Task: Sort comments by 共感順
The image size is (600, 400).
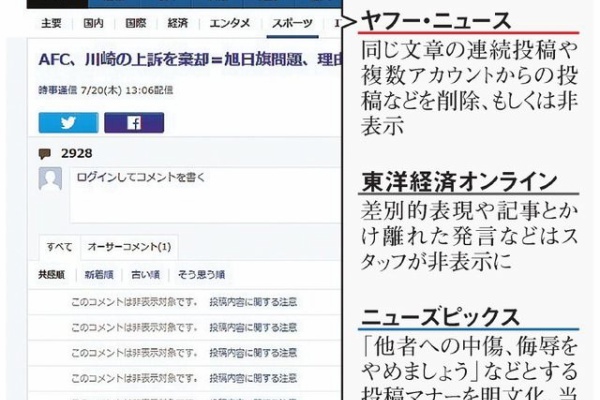Action: pyautogui.click(x=52, y=273)
